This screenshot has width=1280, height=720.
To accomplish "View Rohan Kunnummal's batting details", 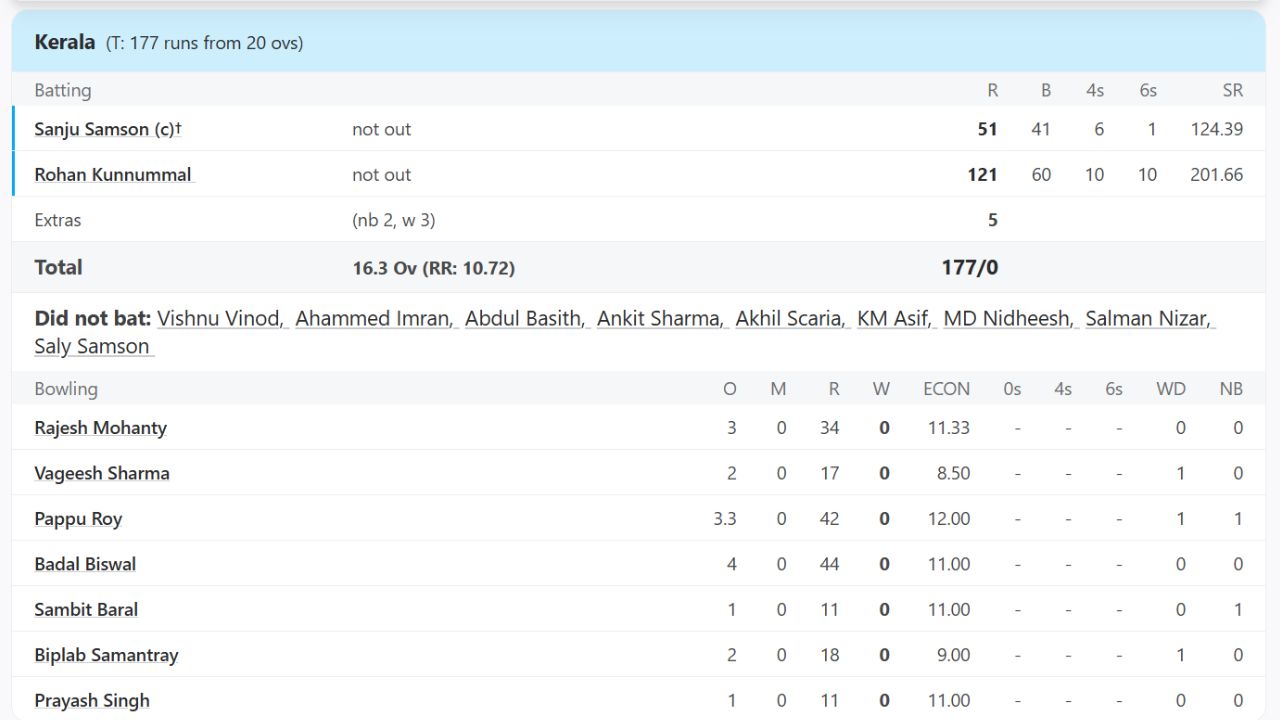I will (x=113, y=174).
